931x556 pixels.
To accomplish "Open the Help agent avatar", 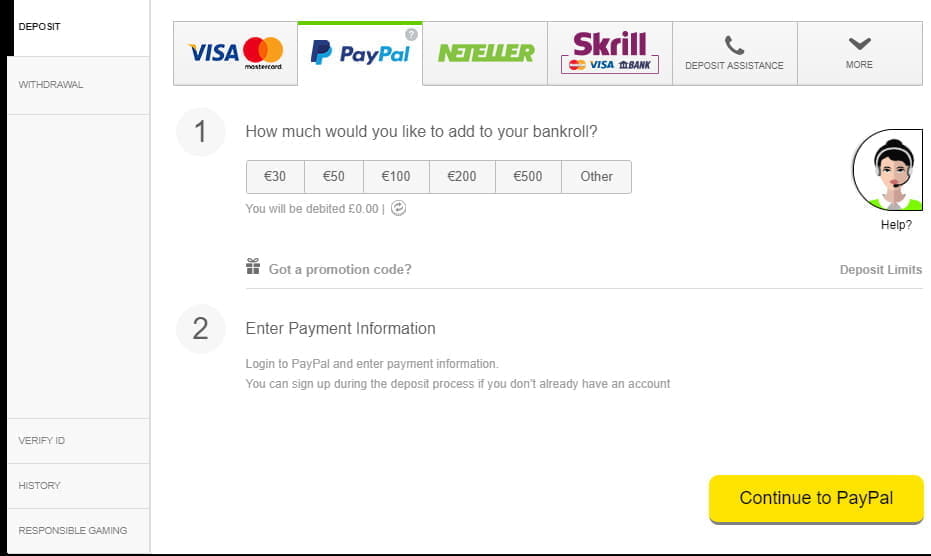I will pyautogui.click(x=888, y=170).
